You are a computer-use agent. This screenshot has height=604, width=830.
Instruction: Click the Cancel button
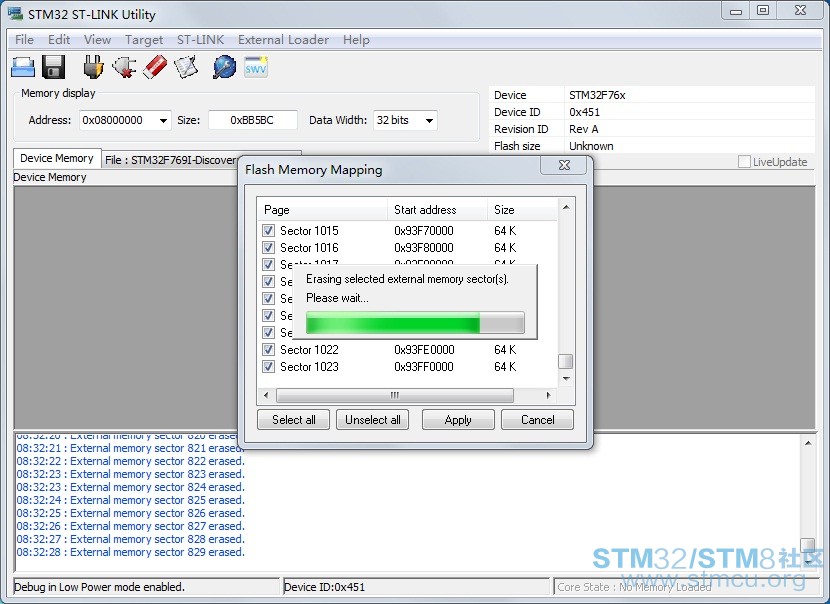[537, 420]
